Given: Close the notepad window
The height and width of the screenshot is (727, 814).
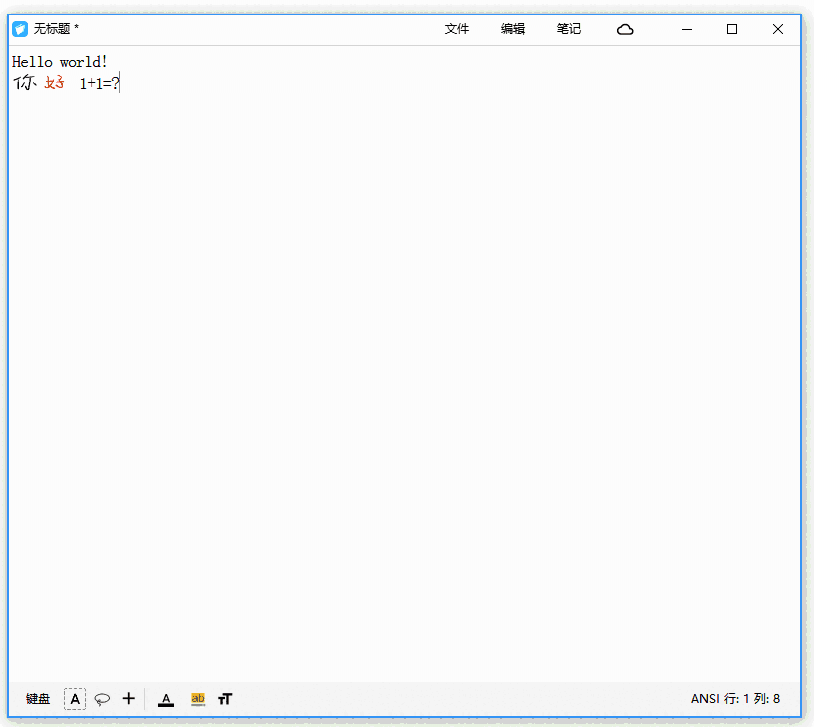Looking at the screenshot, I should click(778, 29).
